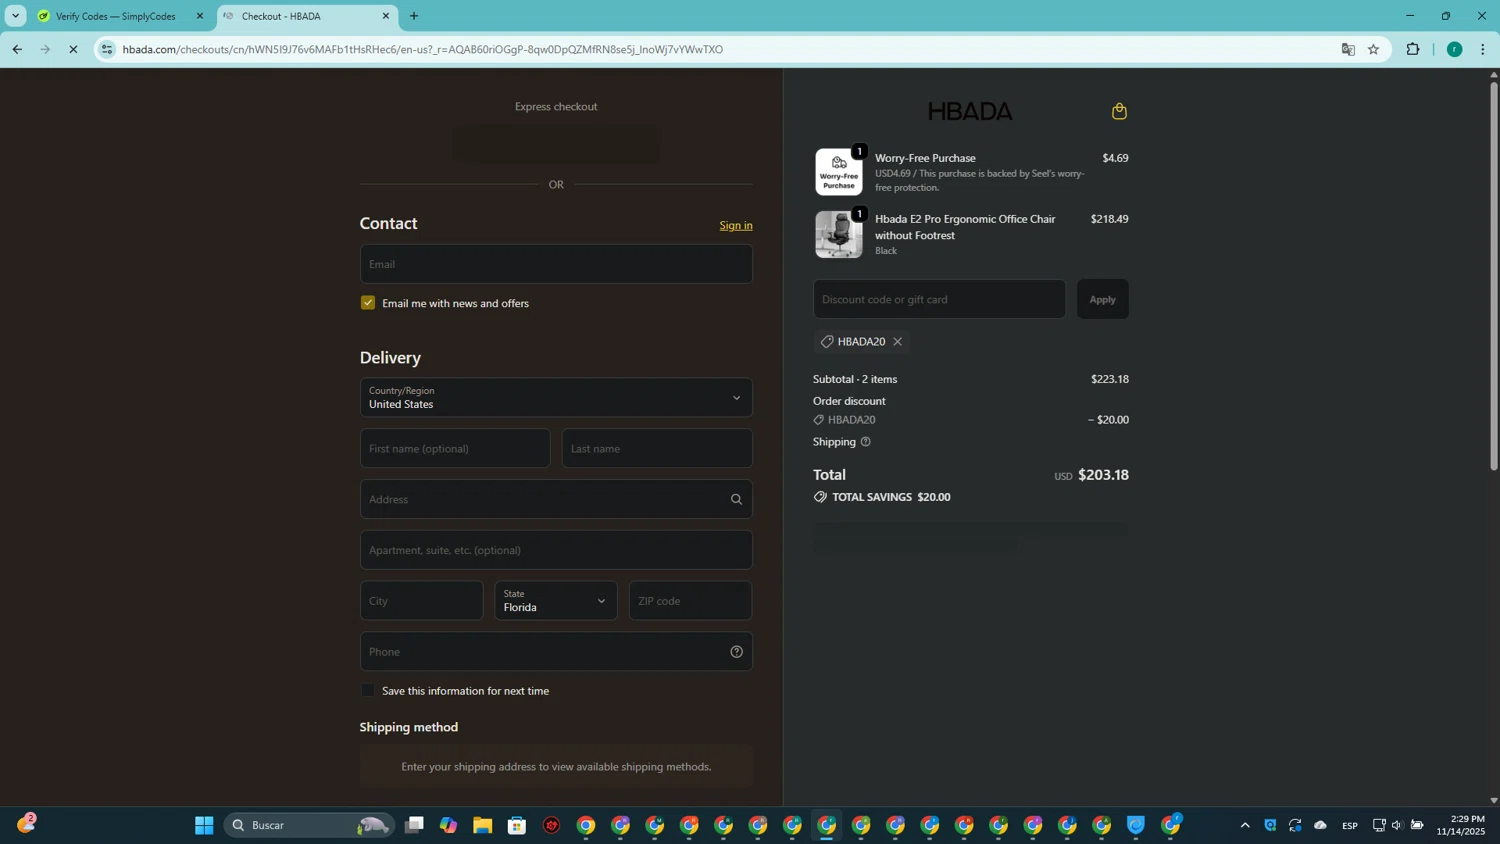Click the page vertical scrollbar

tap(1494, 275)
